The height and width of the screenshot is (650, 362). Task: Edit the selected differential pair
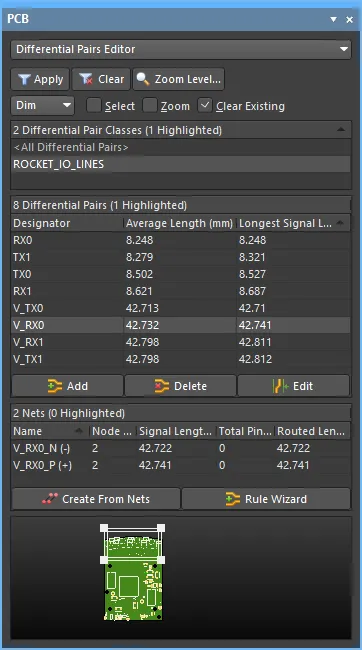pos(294,386)
